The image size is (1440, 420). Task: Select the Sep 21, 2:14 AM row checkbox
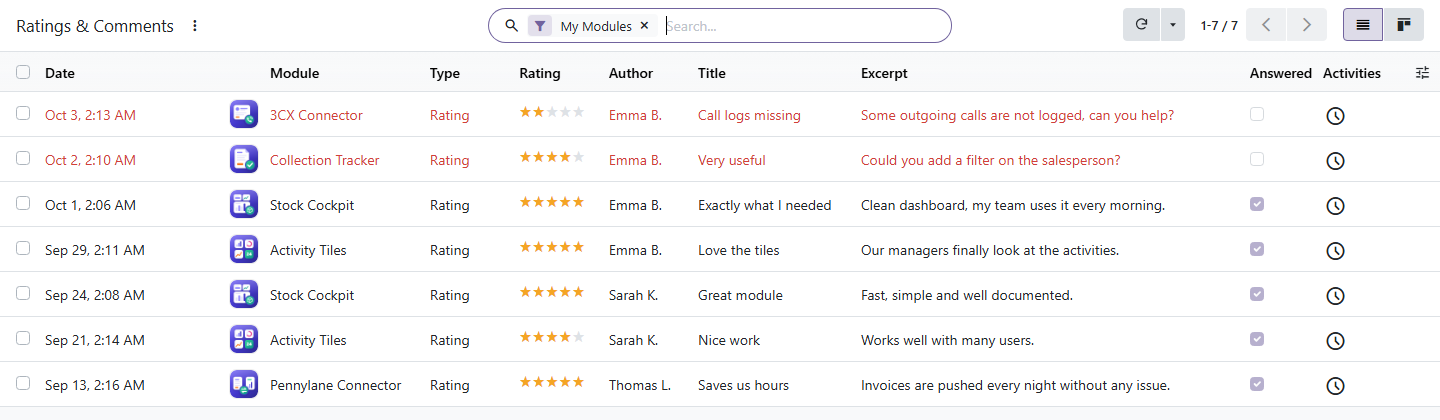coord(23,339)
